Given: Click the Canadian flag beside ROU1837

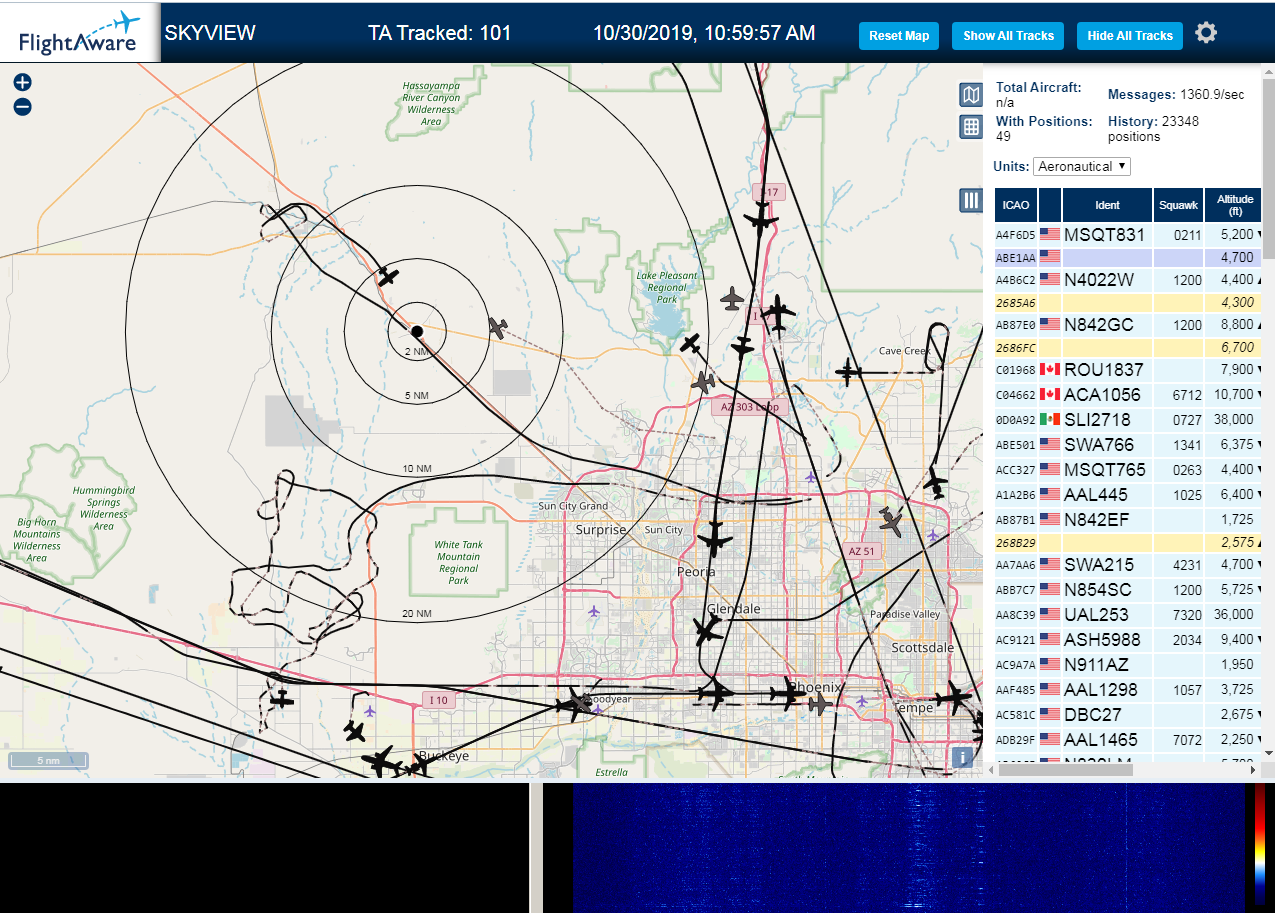Looking at the screenshot, I should point(1050,370).
